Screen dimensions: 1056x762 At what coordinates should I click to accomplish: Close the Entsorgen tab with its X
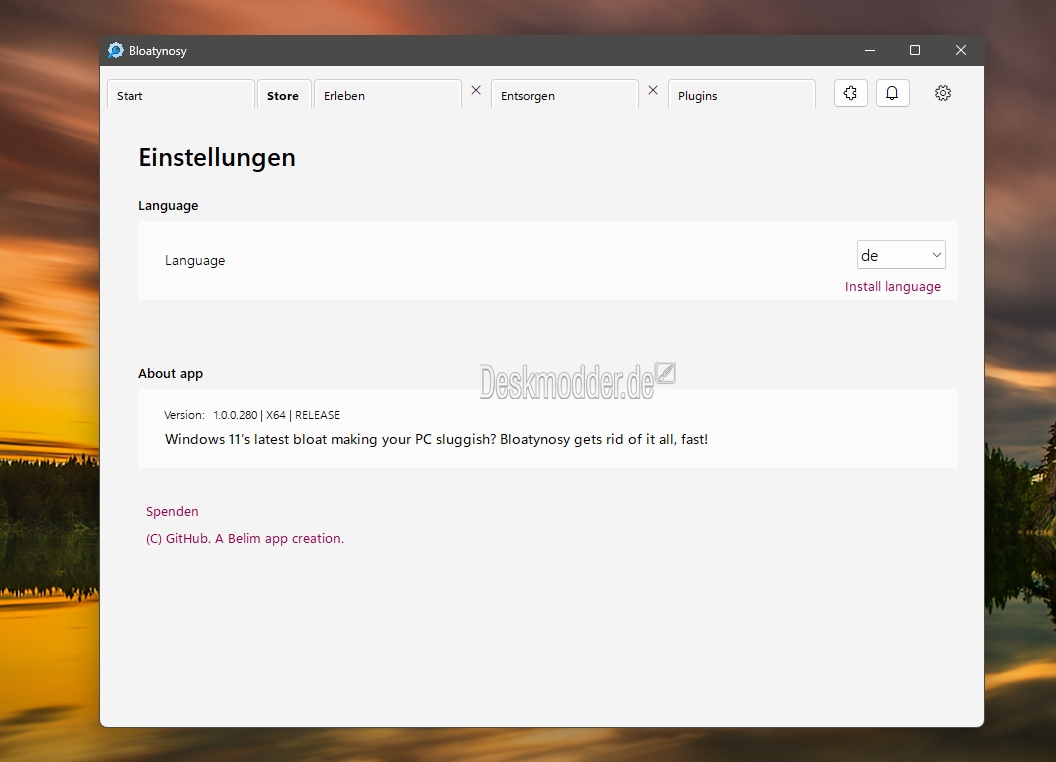pyautogui.click(x=653, y=90)
